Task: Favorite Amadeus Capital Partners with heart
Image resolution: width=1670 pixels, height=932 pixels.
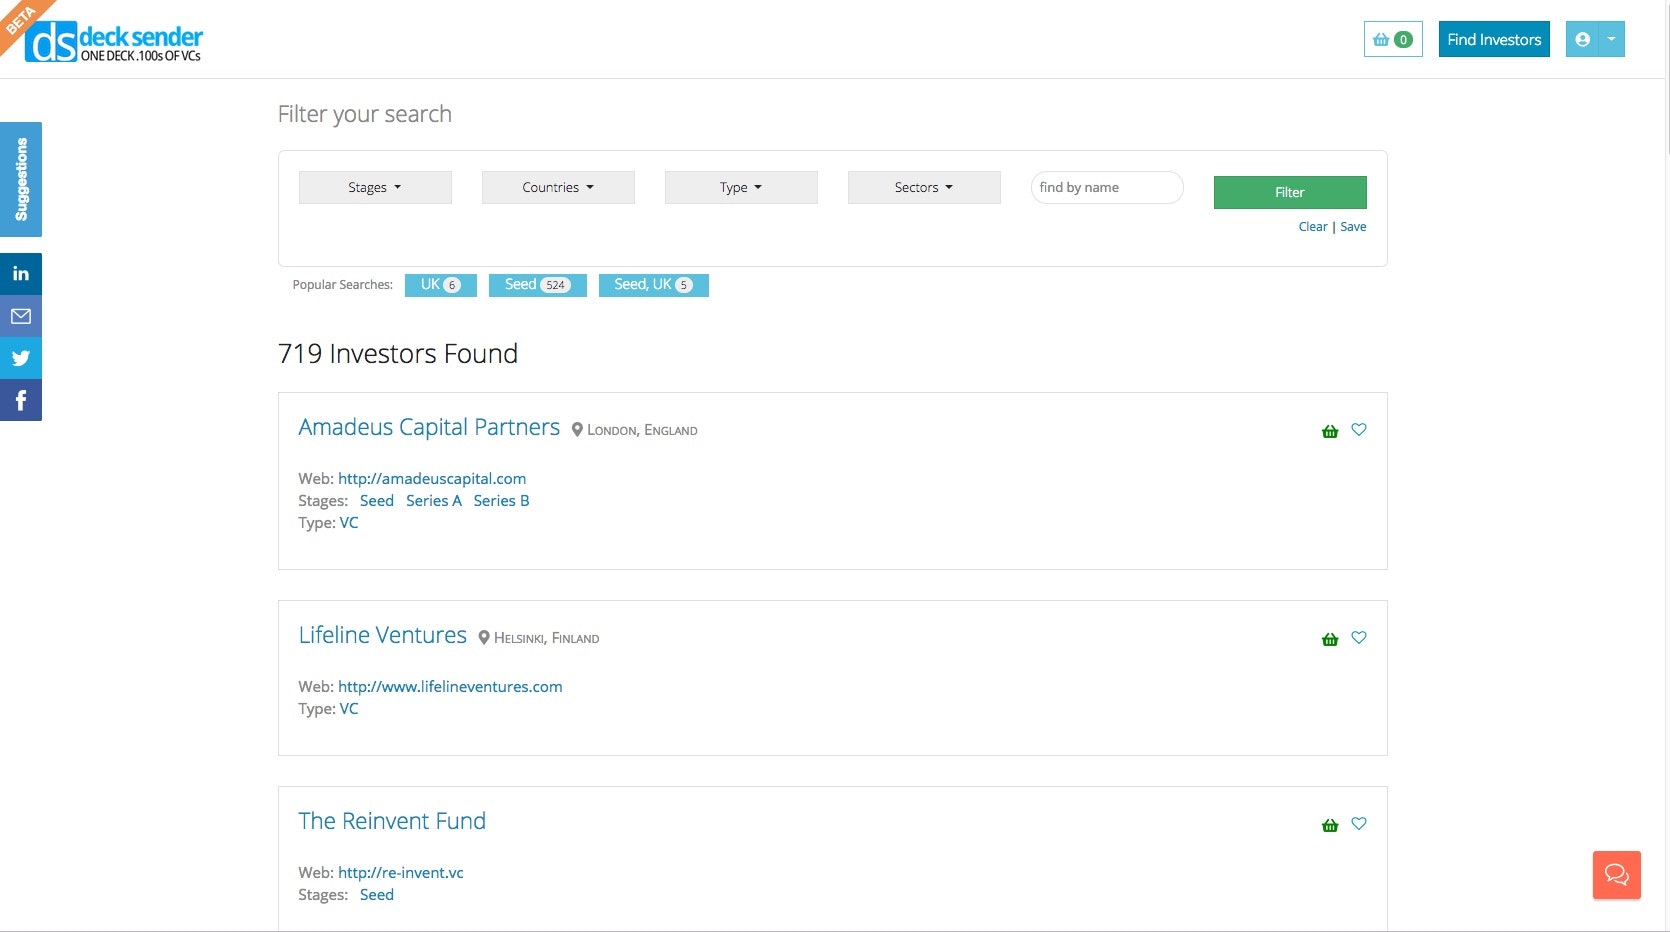Action: (x=1359, y=430)
